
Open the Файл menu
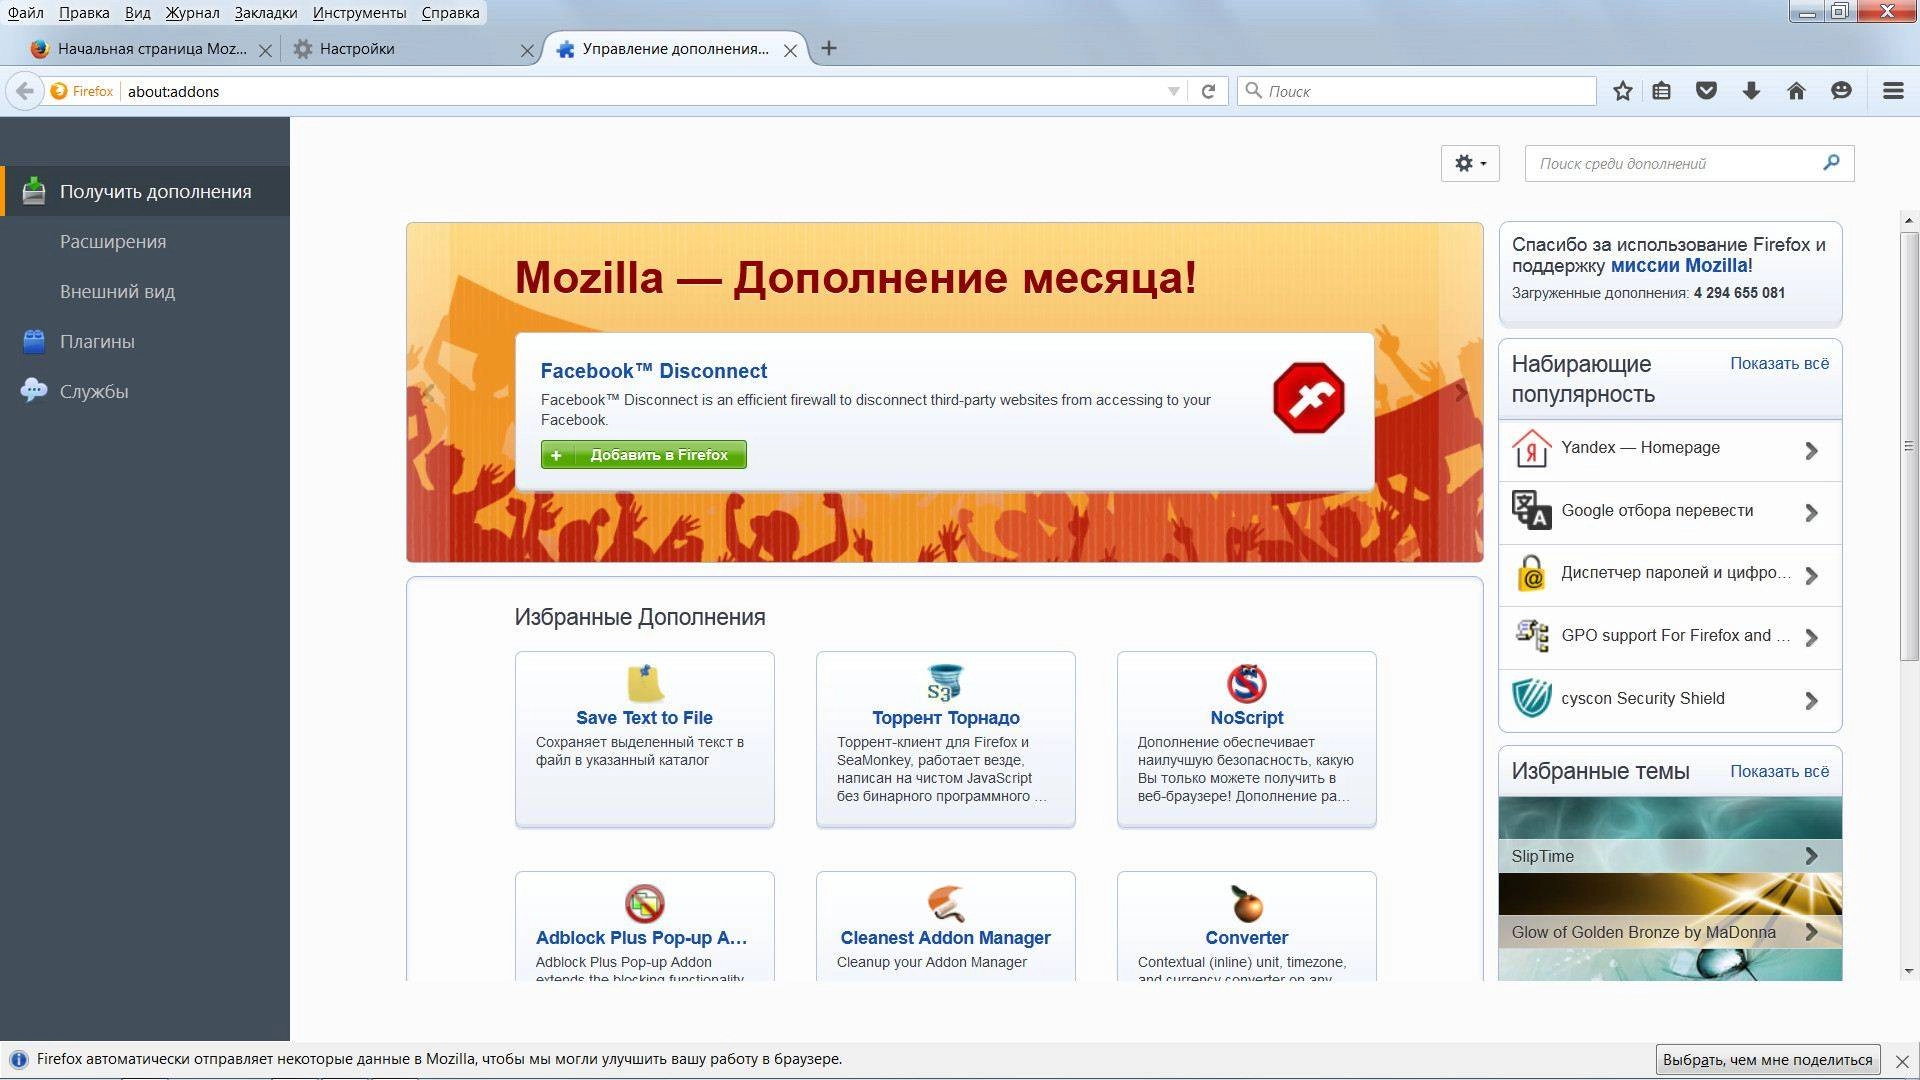coord(26,13)
